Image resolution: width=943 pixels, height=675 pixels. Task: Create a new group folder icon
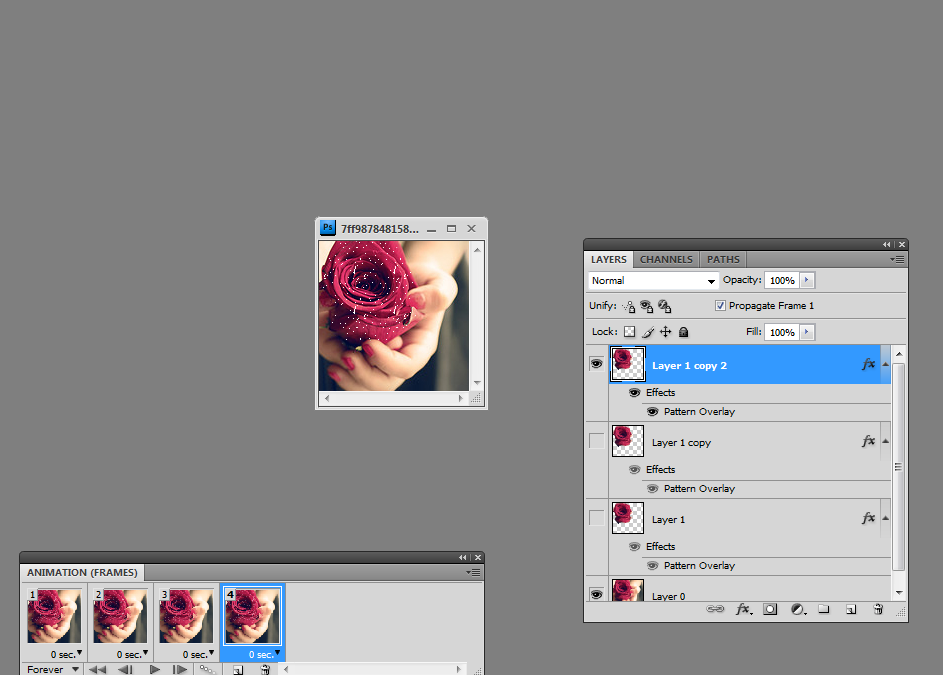pyautogui.click(x=824, y=609)
